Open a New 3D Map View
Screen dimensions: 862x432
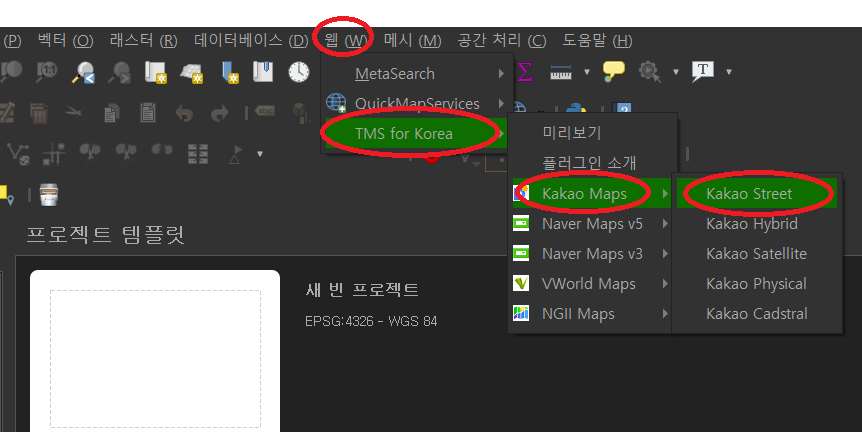pos(192,73)
